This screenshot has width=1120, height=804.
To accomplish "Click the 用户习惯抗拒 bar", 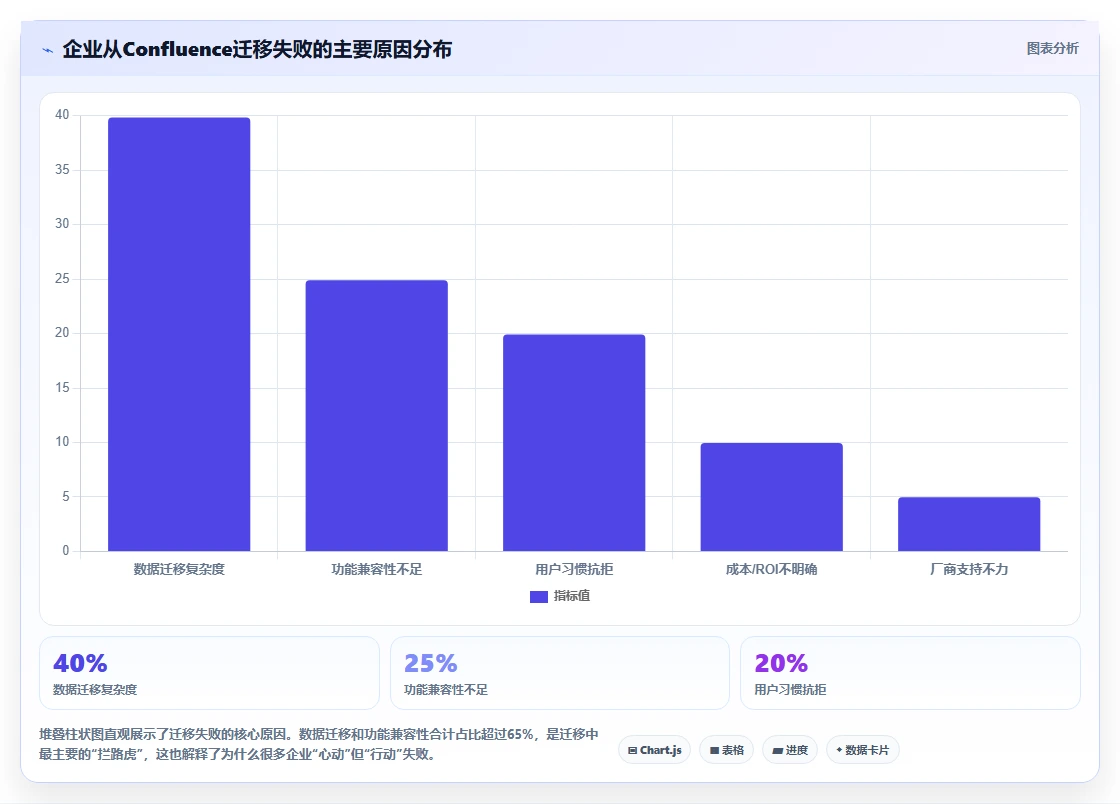I will point(574,443).
